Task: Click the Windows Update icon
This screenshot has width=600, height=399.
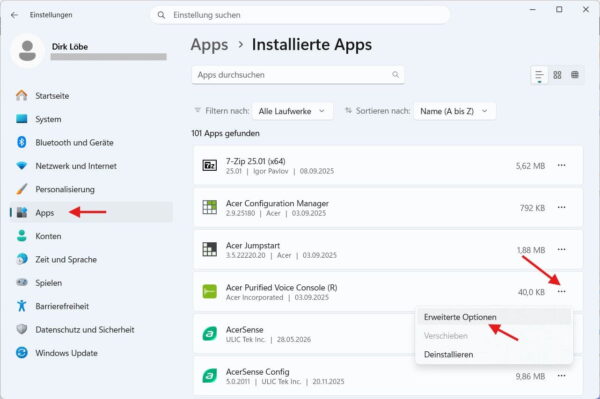Action: [22, 352]
